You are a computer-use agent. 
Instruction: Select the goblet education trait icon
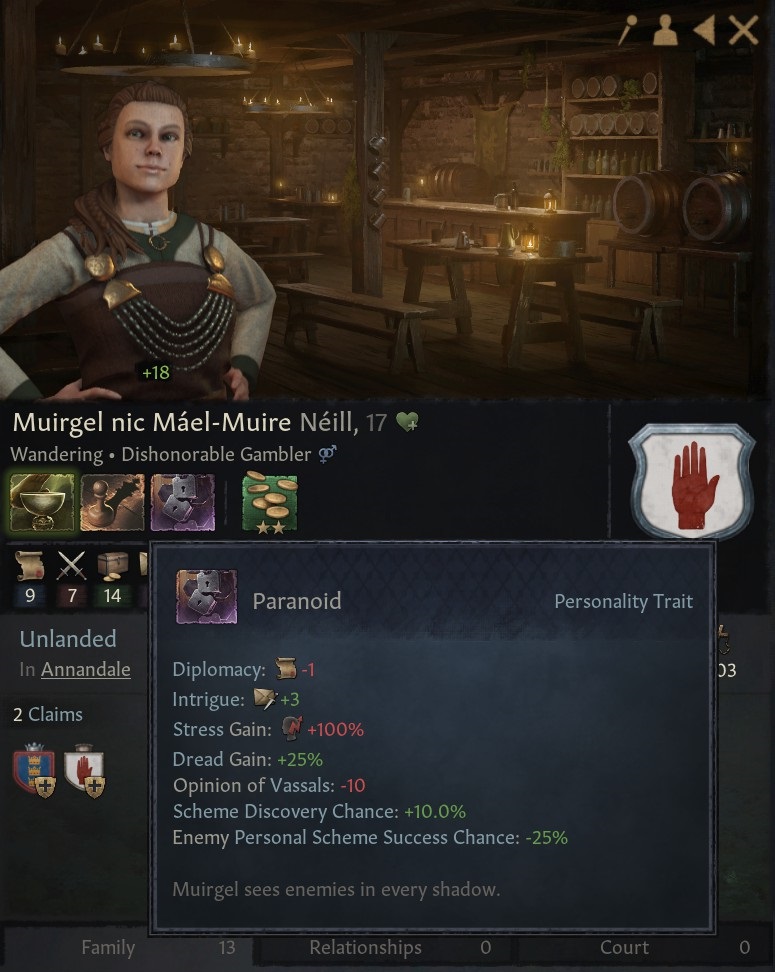coord(42,502)
